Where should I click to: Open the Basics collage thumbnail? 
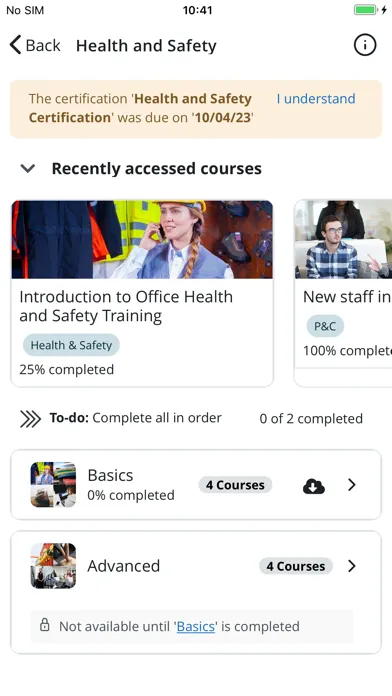[53, 485]
